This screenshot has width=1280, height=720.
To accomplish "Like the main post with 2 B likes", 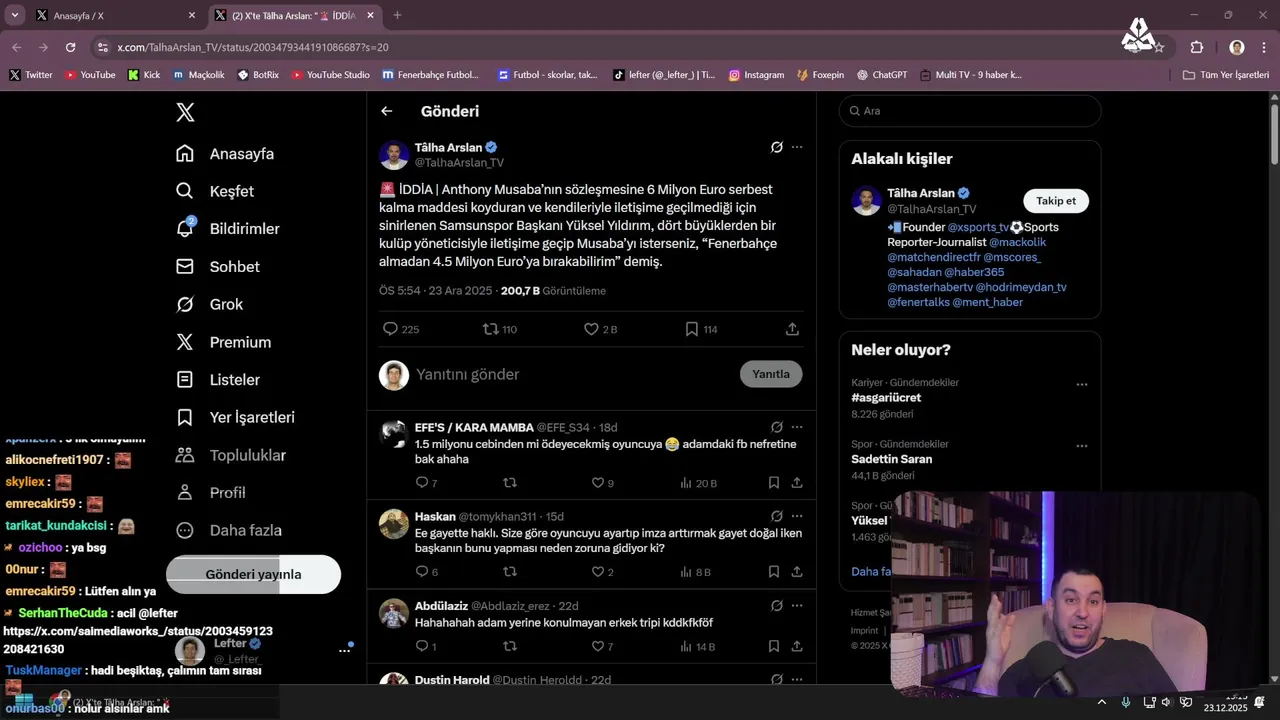I will [x=591, y=329].
